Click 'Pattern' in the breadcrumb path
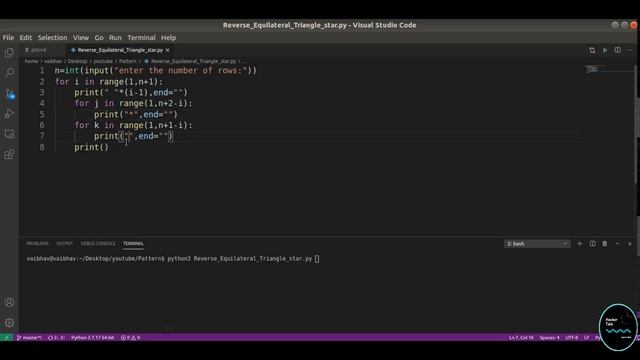640x360 pixels. 128,61
